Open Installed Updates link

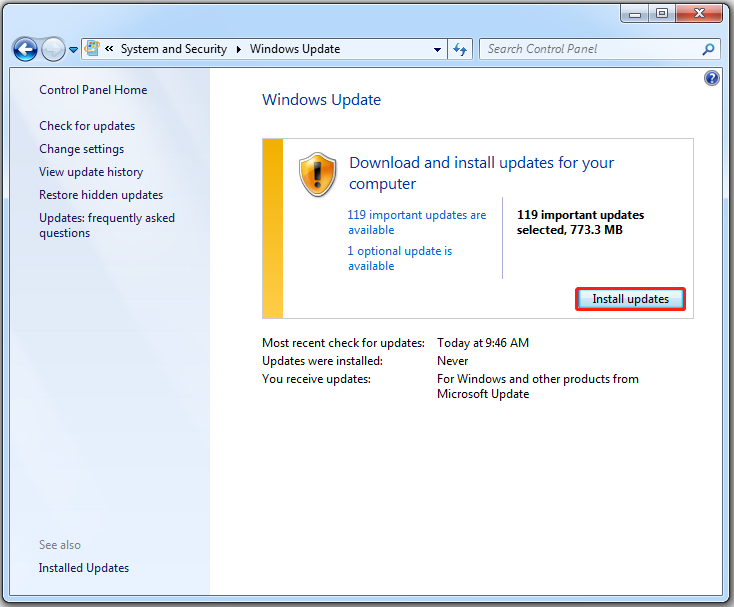(x=84, y=568)
